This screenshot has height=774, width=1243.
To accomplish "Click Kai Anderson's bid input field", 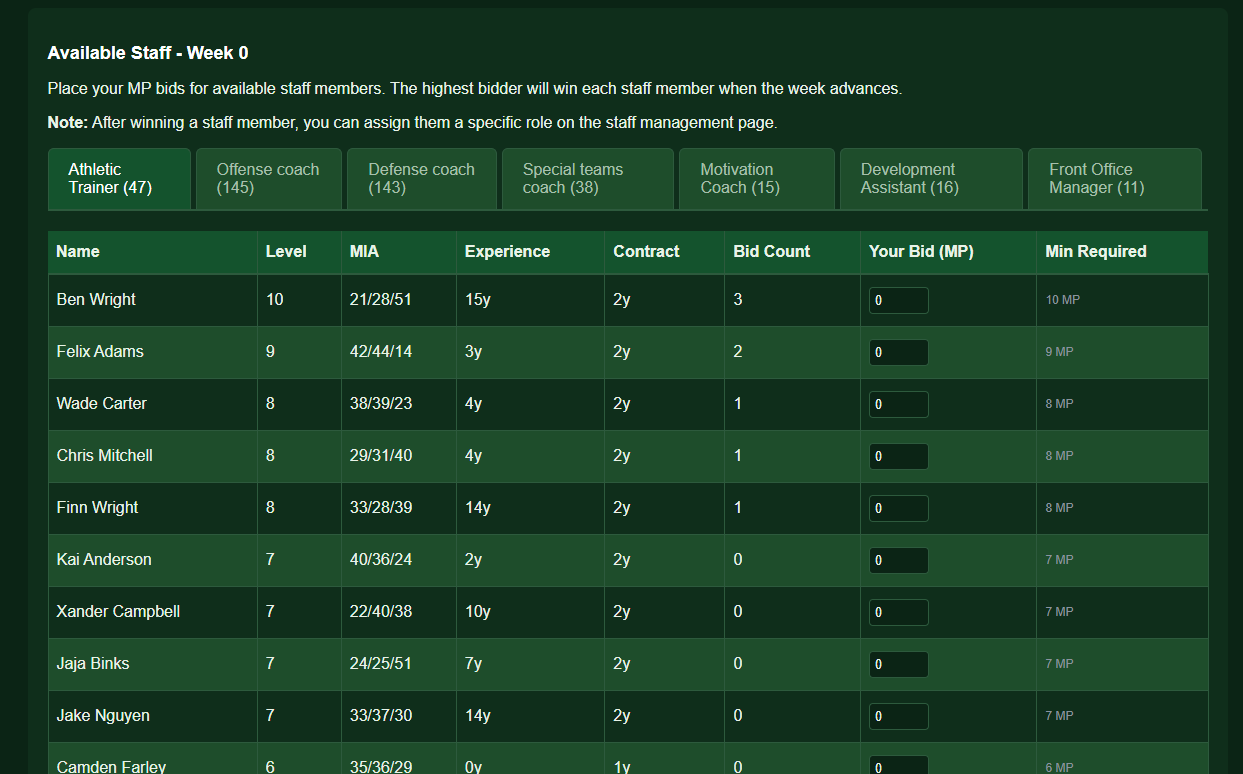I will point(898,561).
